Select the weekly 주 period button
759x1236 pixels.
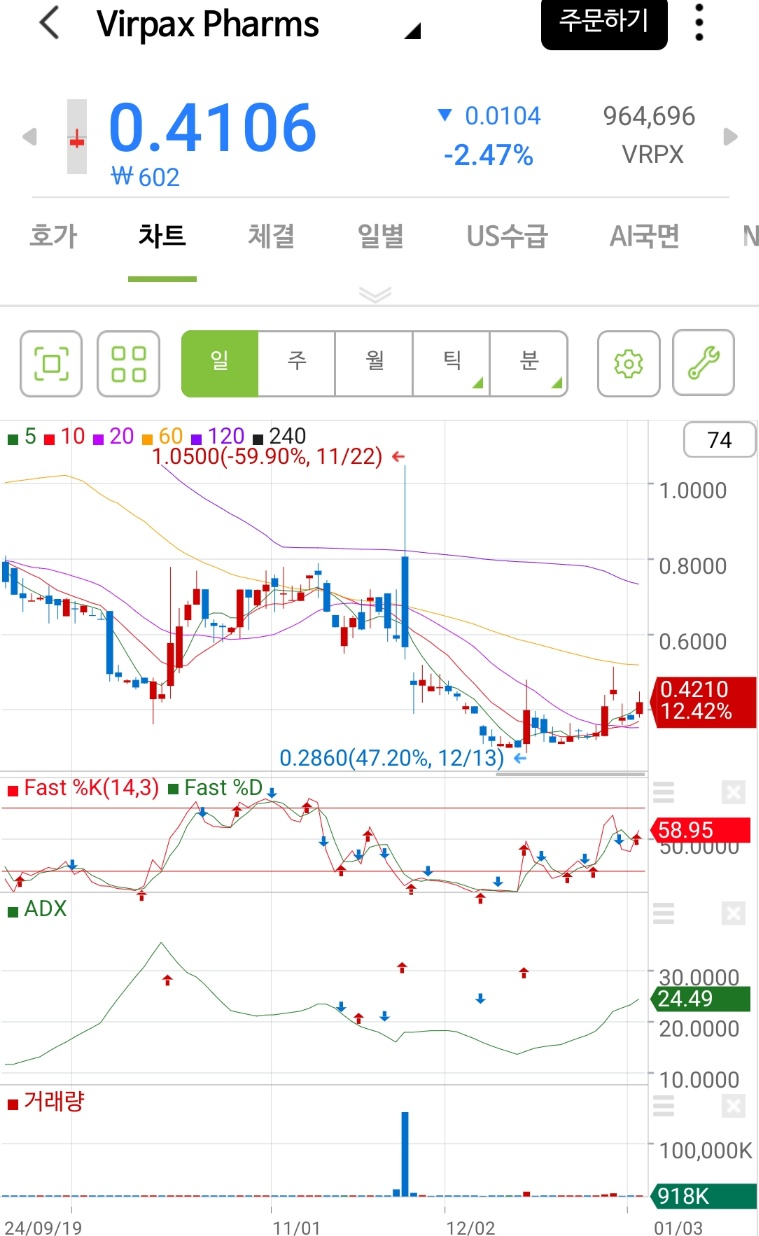click(297, 362)
